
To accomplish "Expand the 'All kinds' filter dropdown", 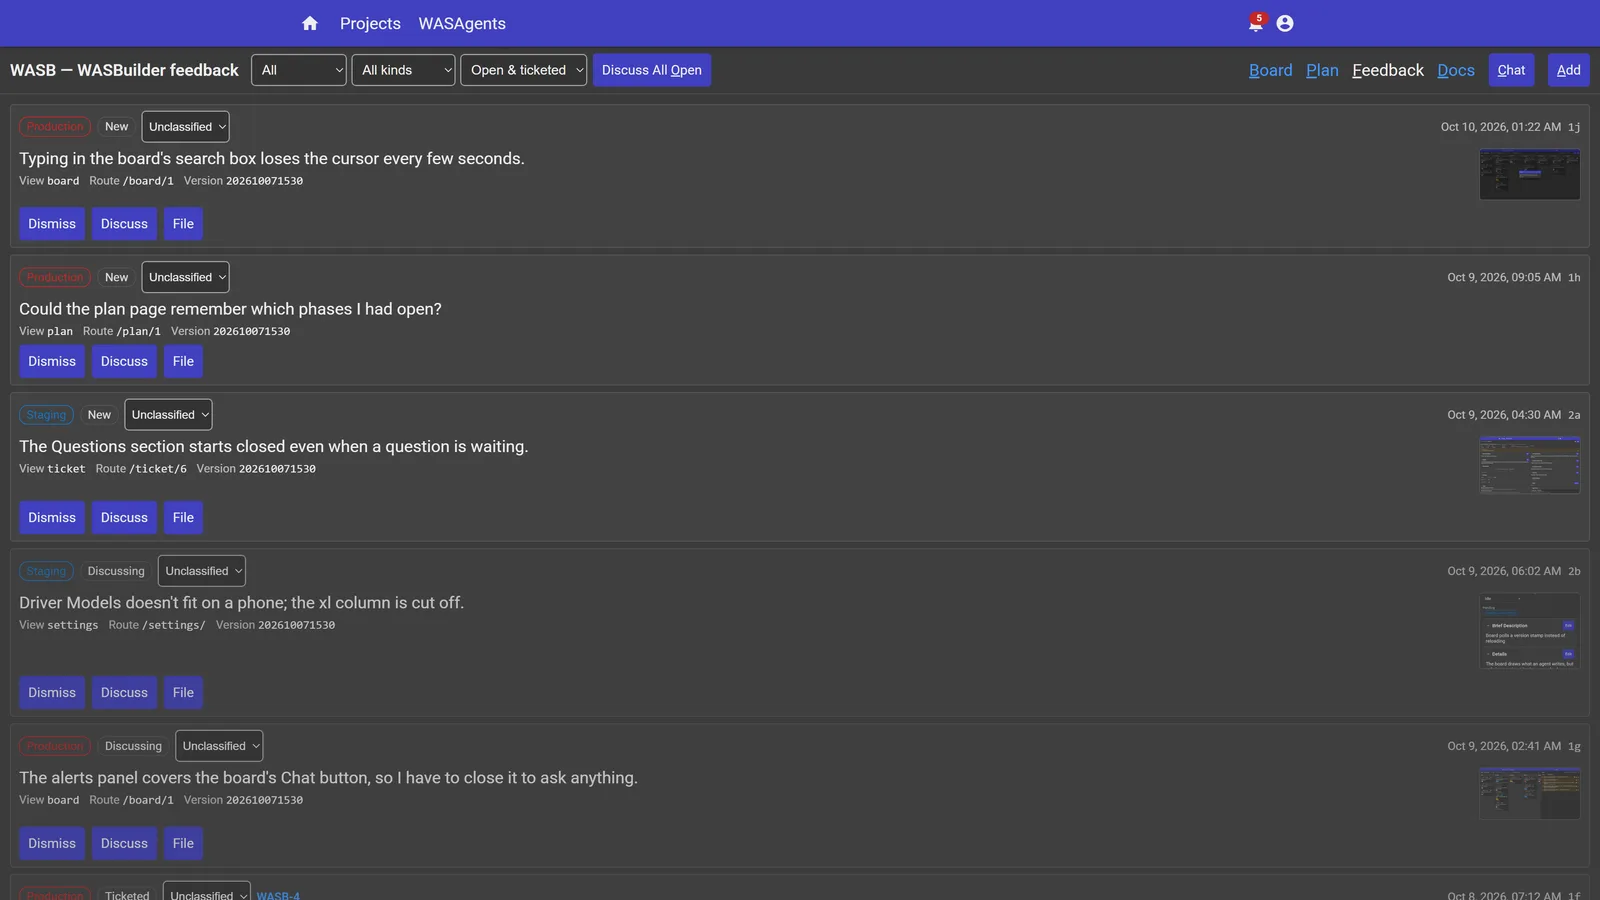I will point(403,70).
